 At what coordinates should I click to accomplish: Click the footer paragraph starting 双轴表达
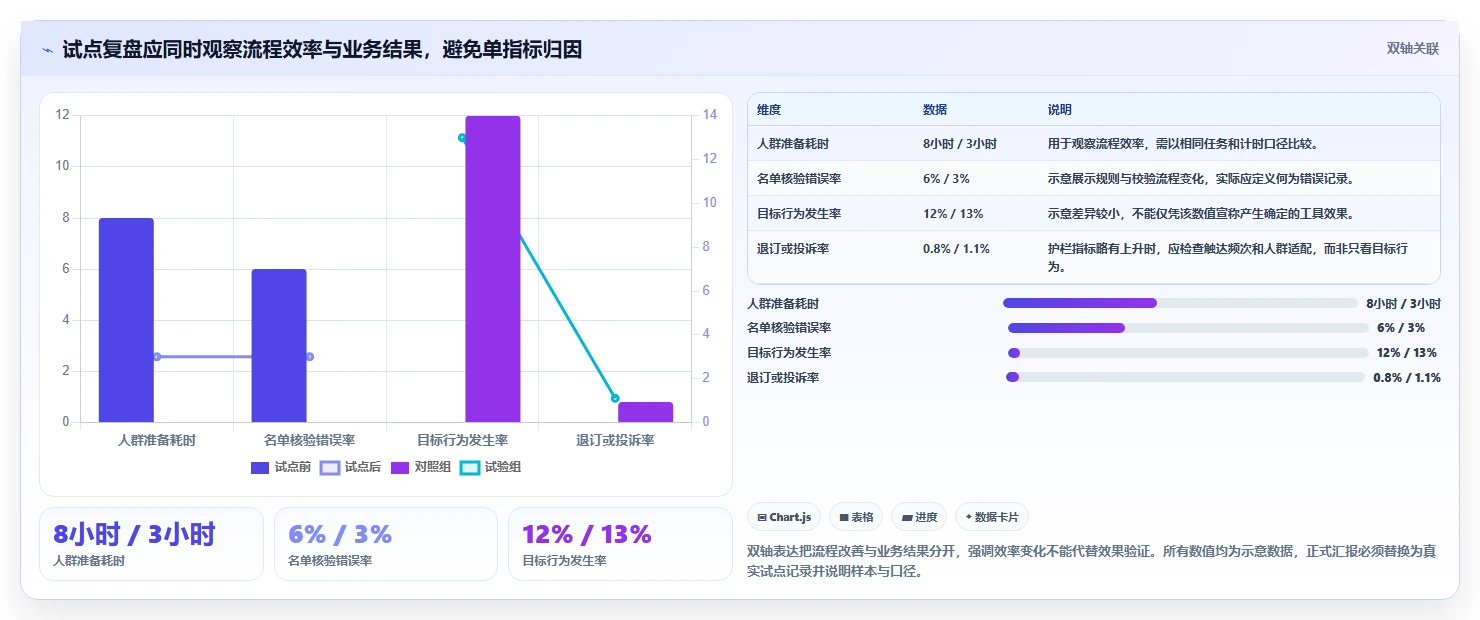1091,562
